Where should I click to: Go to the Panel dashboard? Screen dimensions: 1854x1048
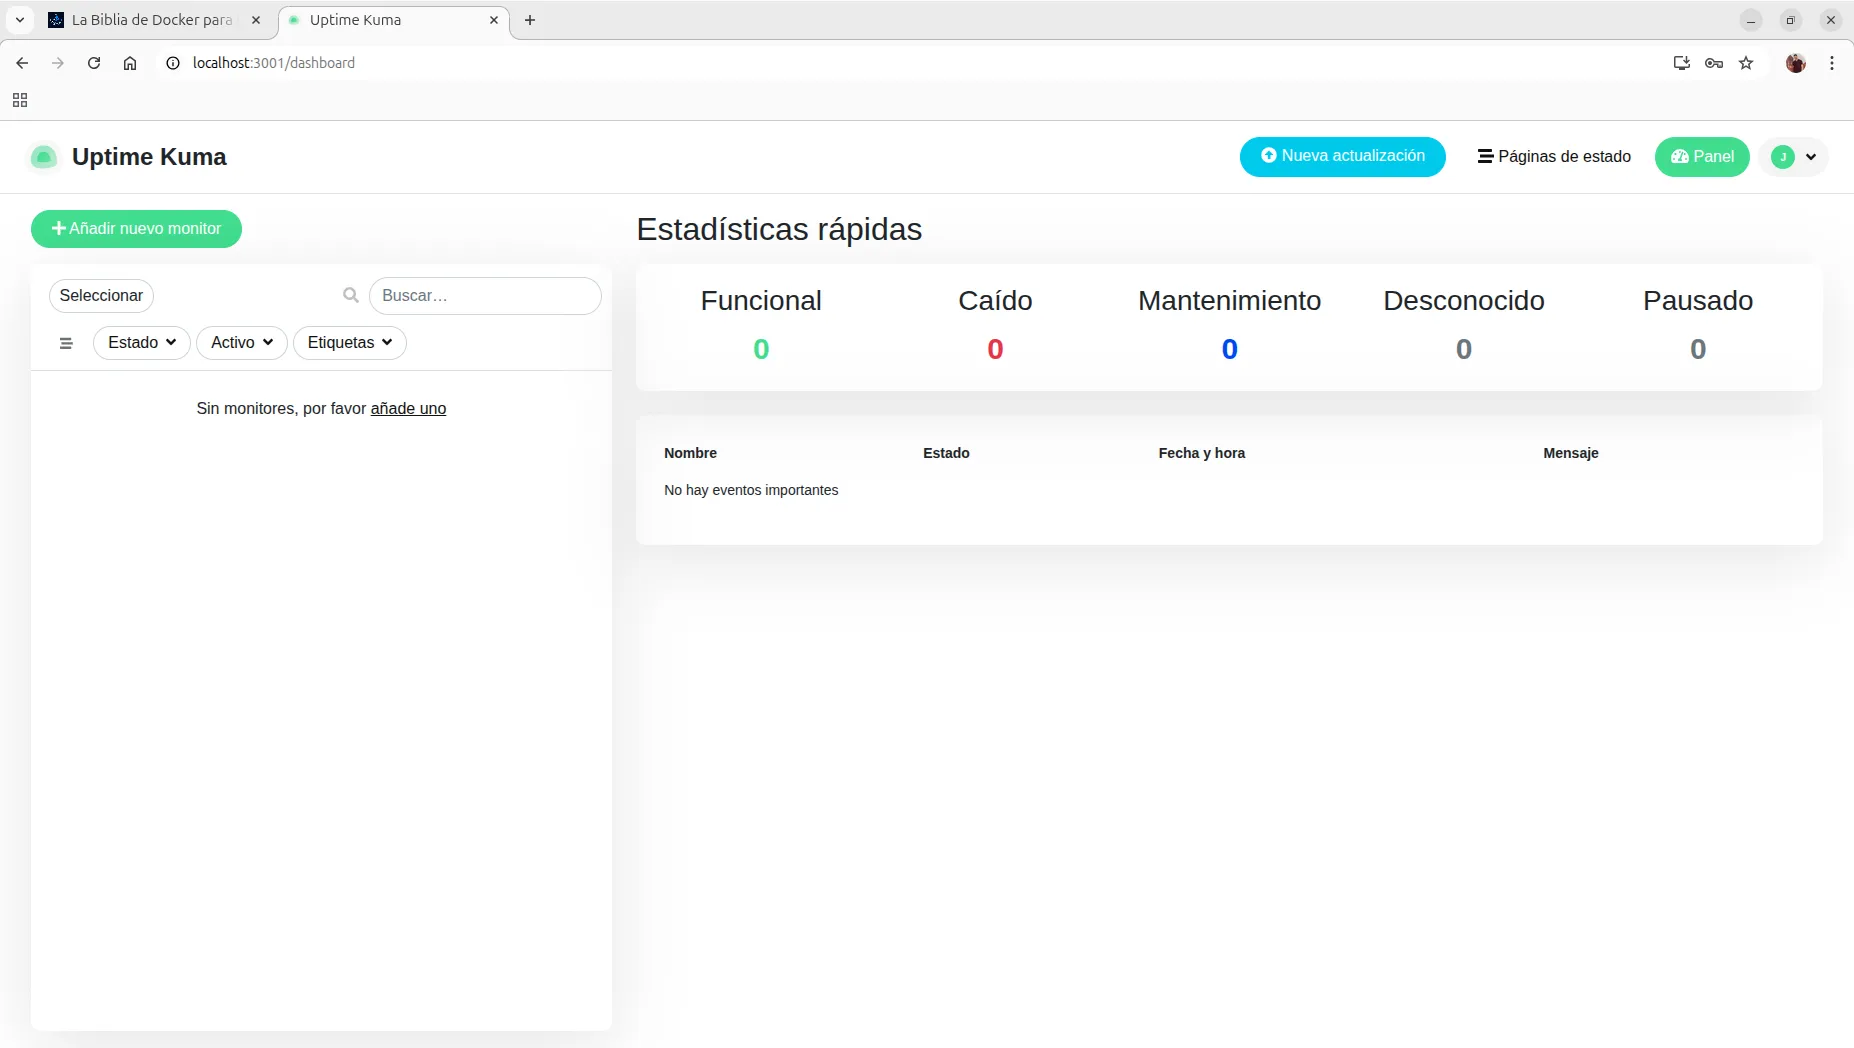pyautogui.click(x=1702, y=156)
